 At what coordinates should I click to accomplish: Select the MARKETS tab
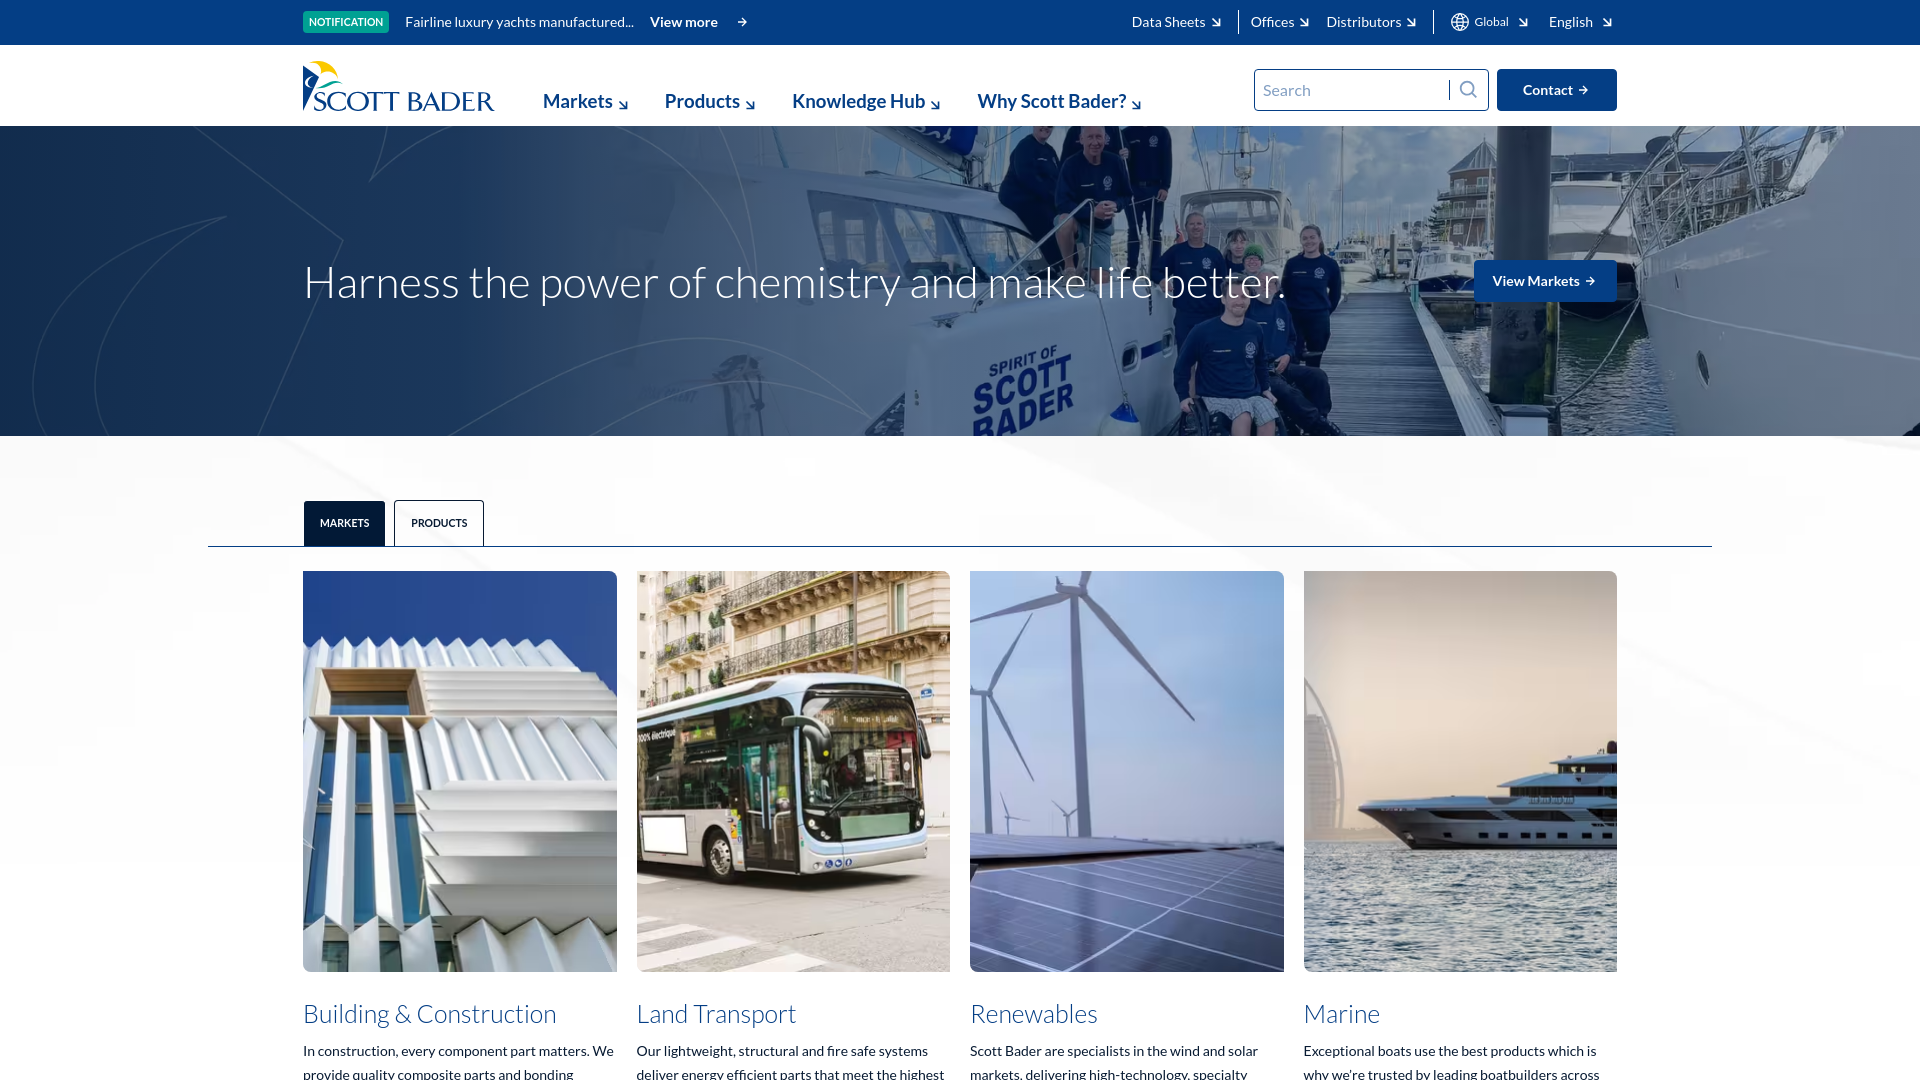344,523
